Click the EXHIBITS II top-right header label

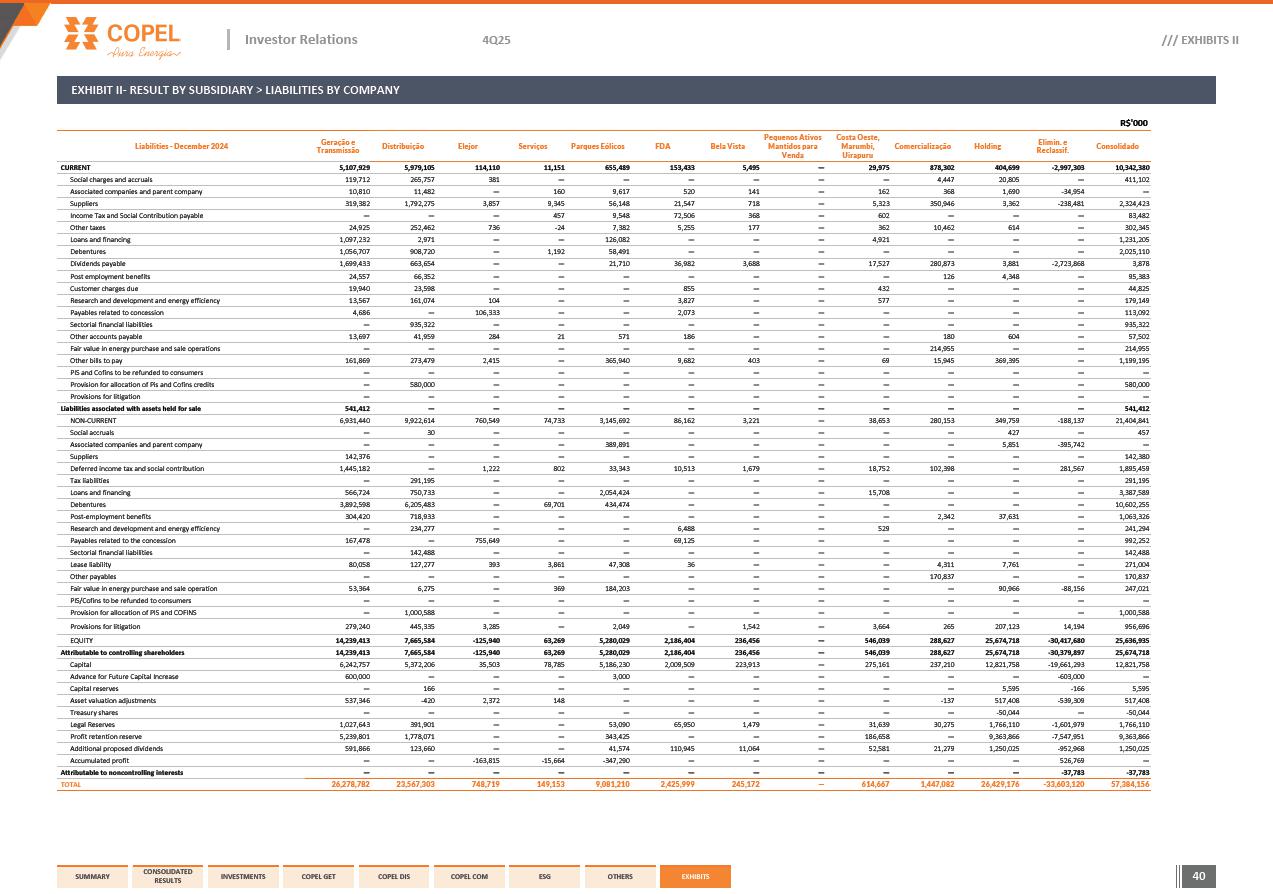click(x=1200, y=40)
